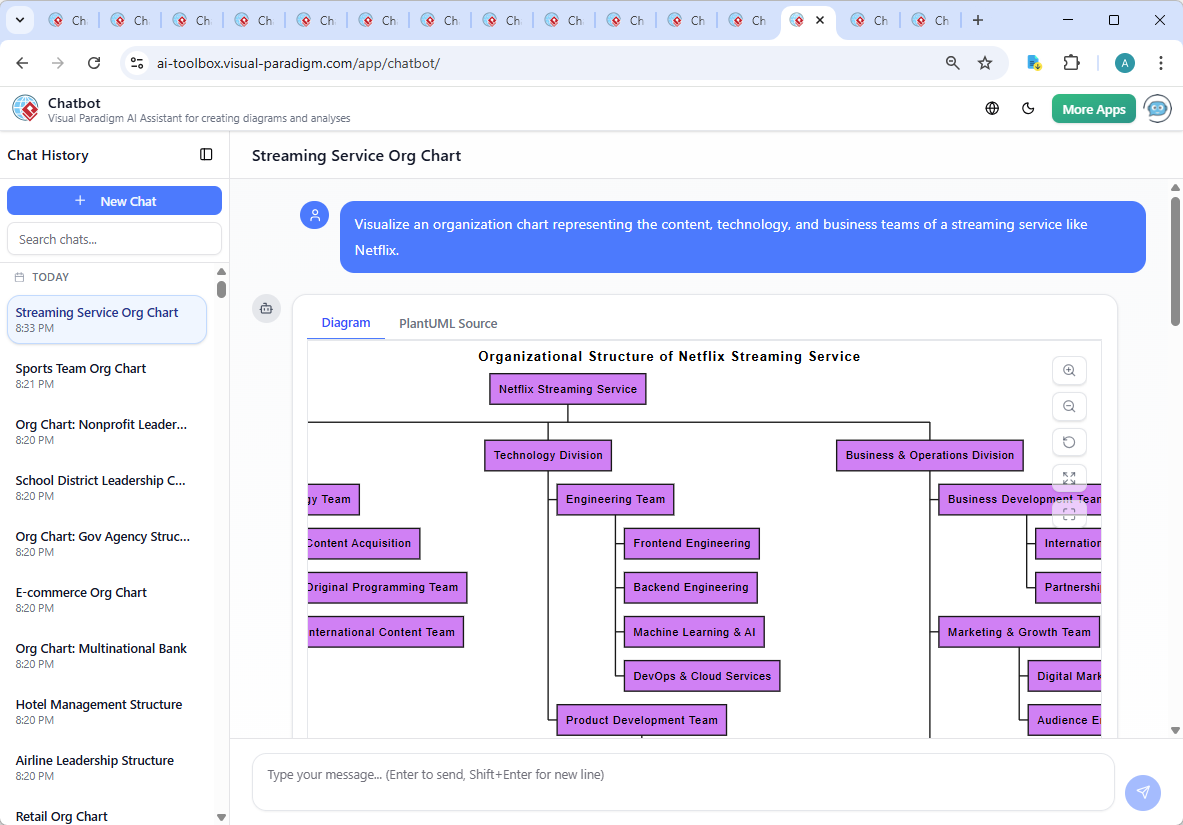Screen dimensions: 1183x825
Task: Click the send message arrow button
Action: (1142, 792)
